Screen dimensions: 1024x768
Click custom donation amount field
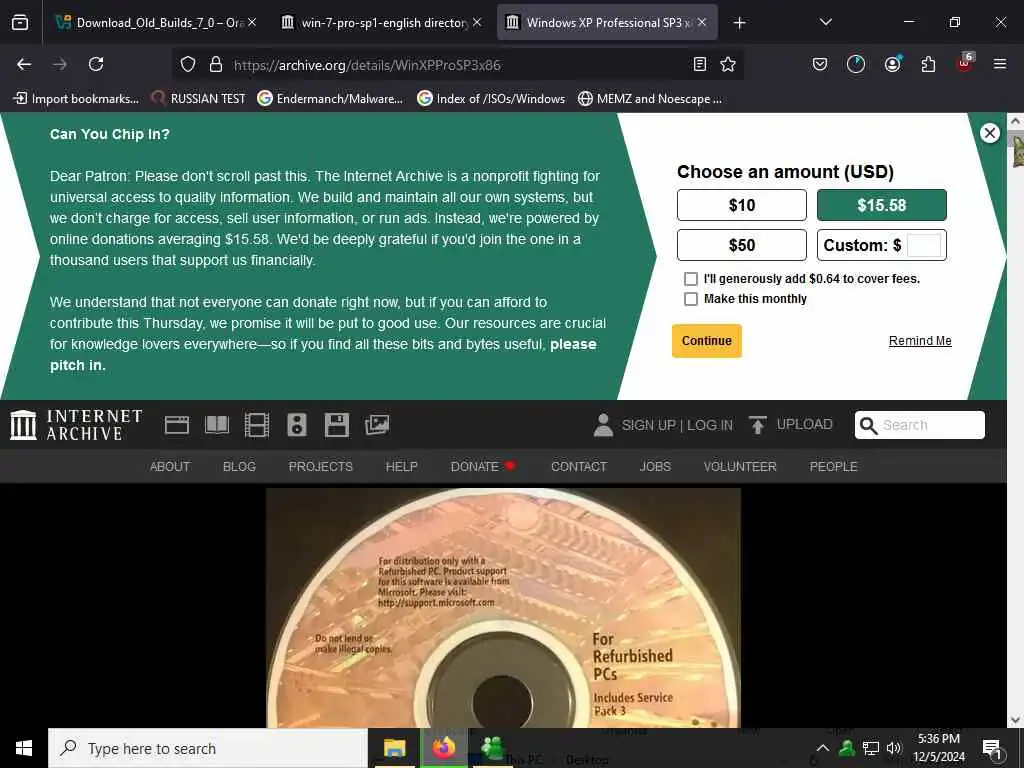pos(923,246)
